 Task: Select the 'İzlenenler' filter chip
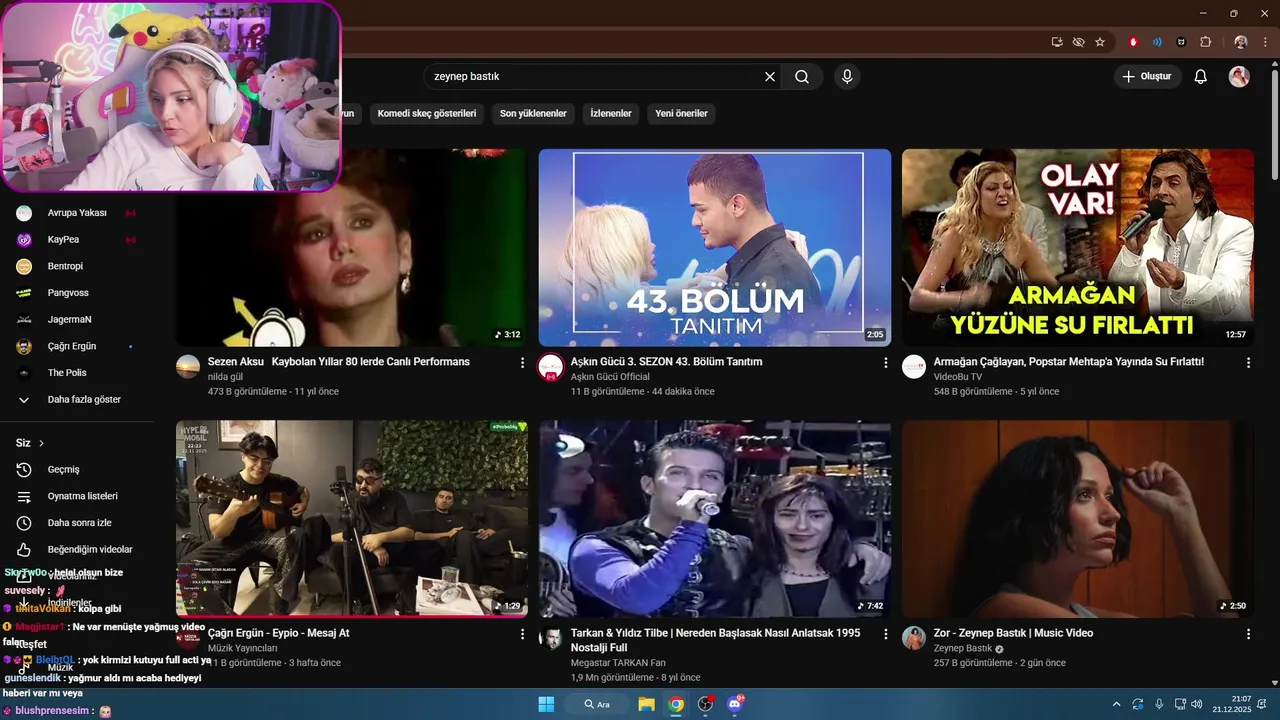pyautogui.click(x=611, y=113)
